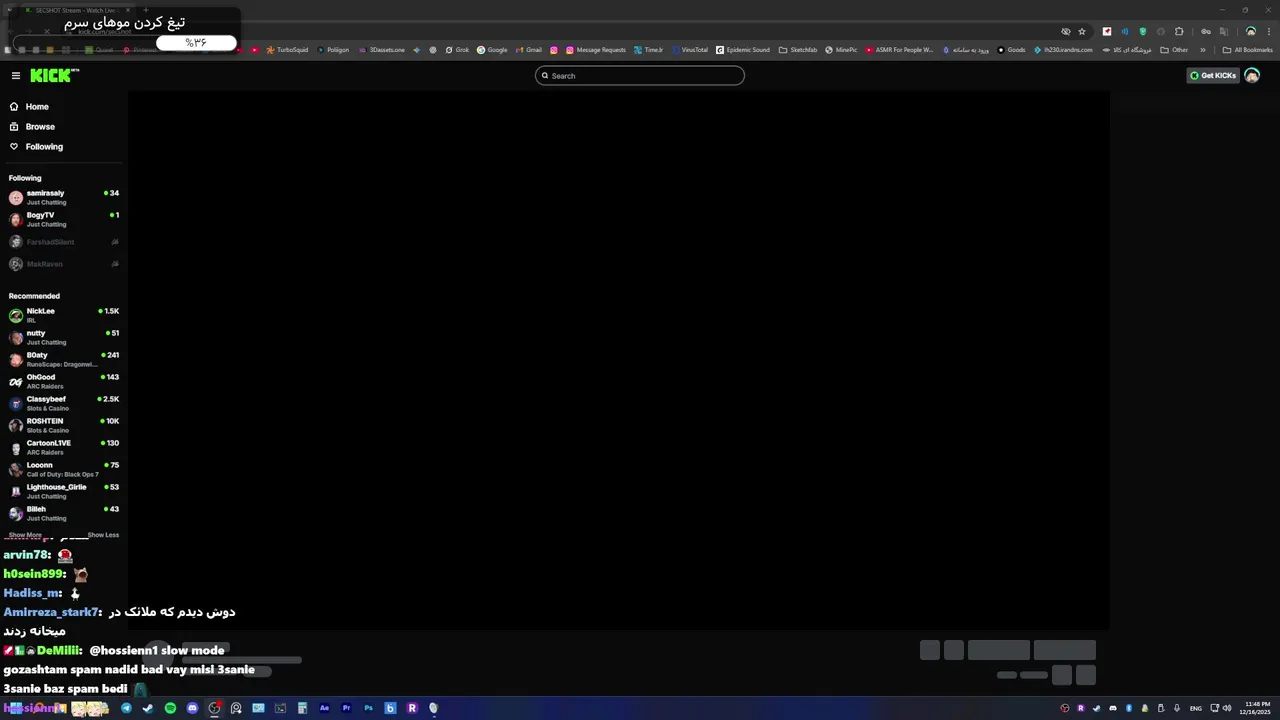
Task: Collapse recommended list with Show Less
Action: [103, 535]
